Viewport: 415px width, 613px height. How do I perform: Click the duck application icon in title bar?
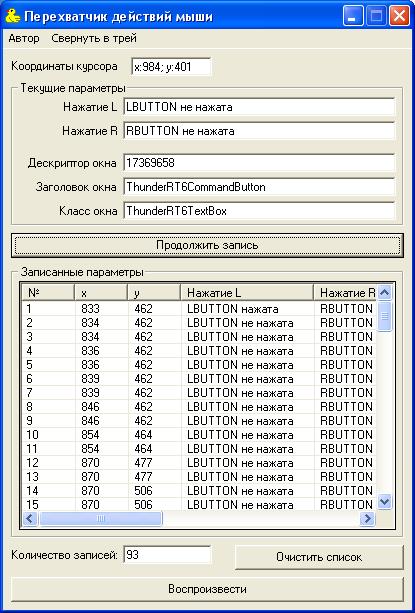[x=13, y=16]
